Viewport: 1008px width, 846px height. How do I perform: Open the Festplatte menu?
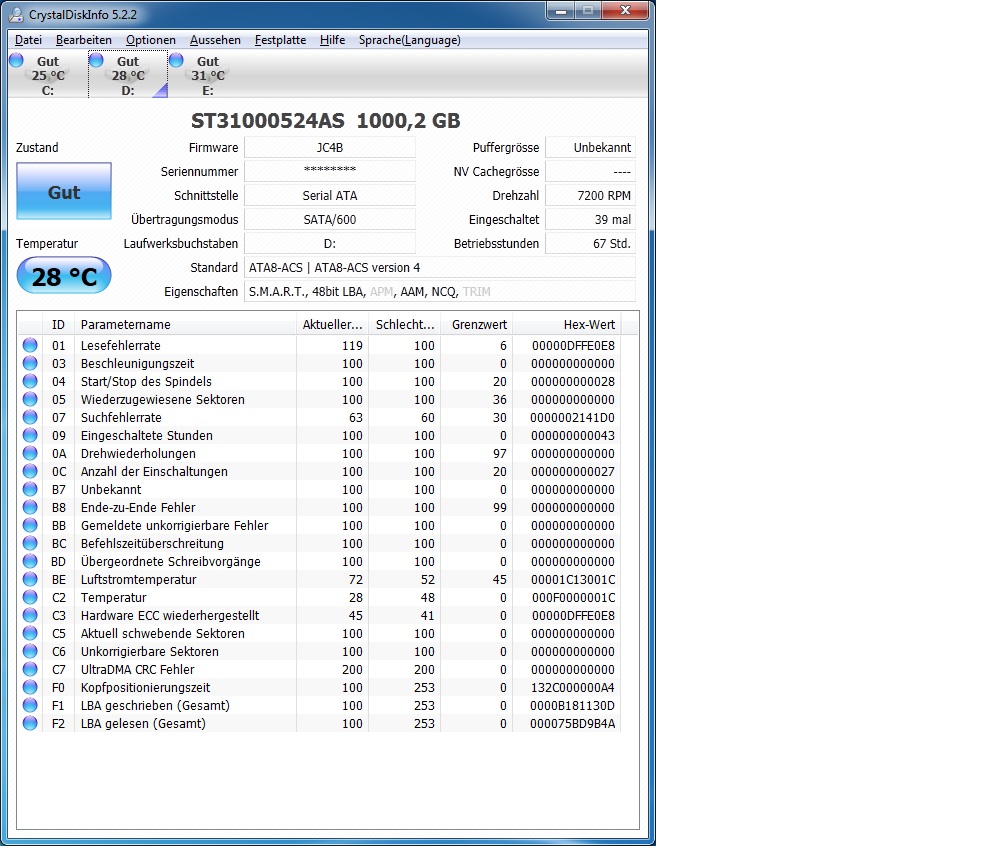(280, 40)
